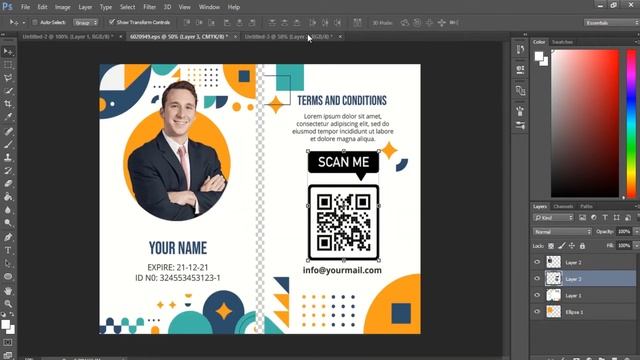Image resolution: width=640 pixels, height=360 pixels.
Task: Select the Eyedropper tool
Action: (x=8, y=117)
